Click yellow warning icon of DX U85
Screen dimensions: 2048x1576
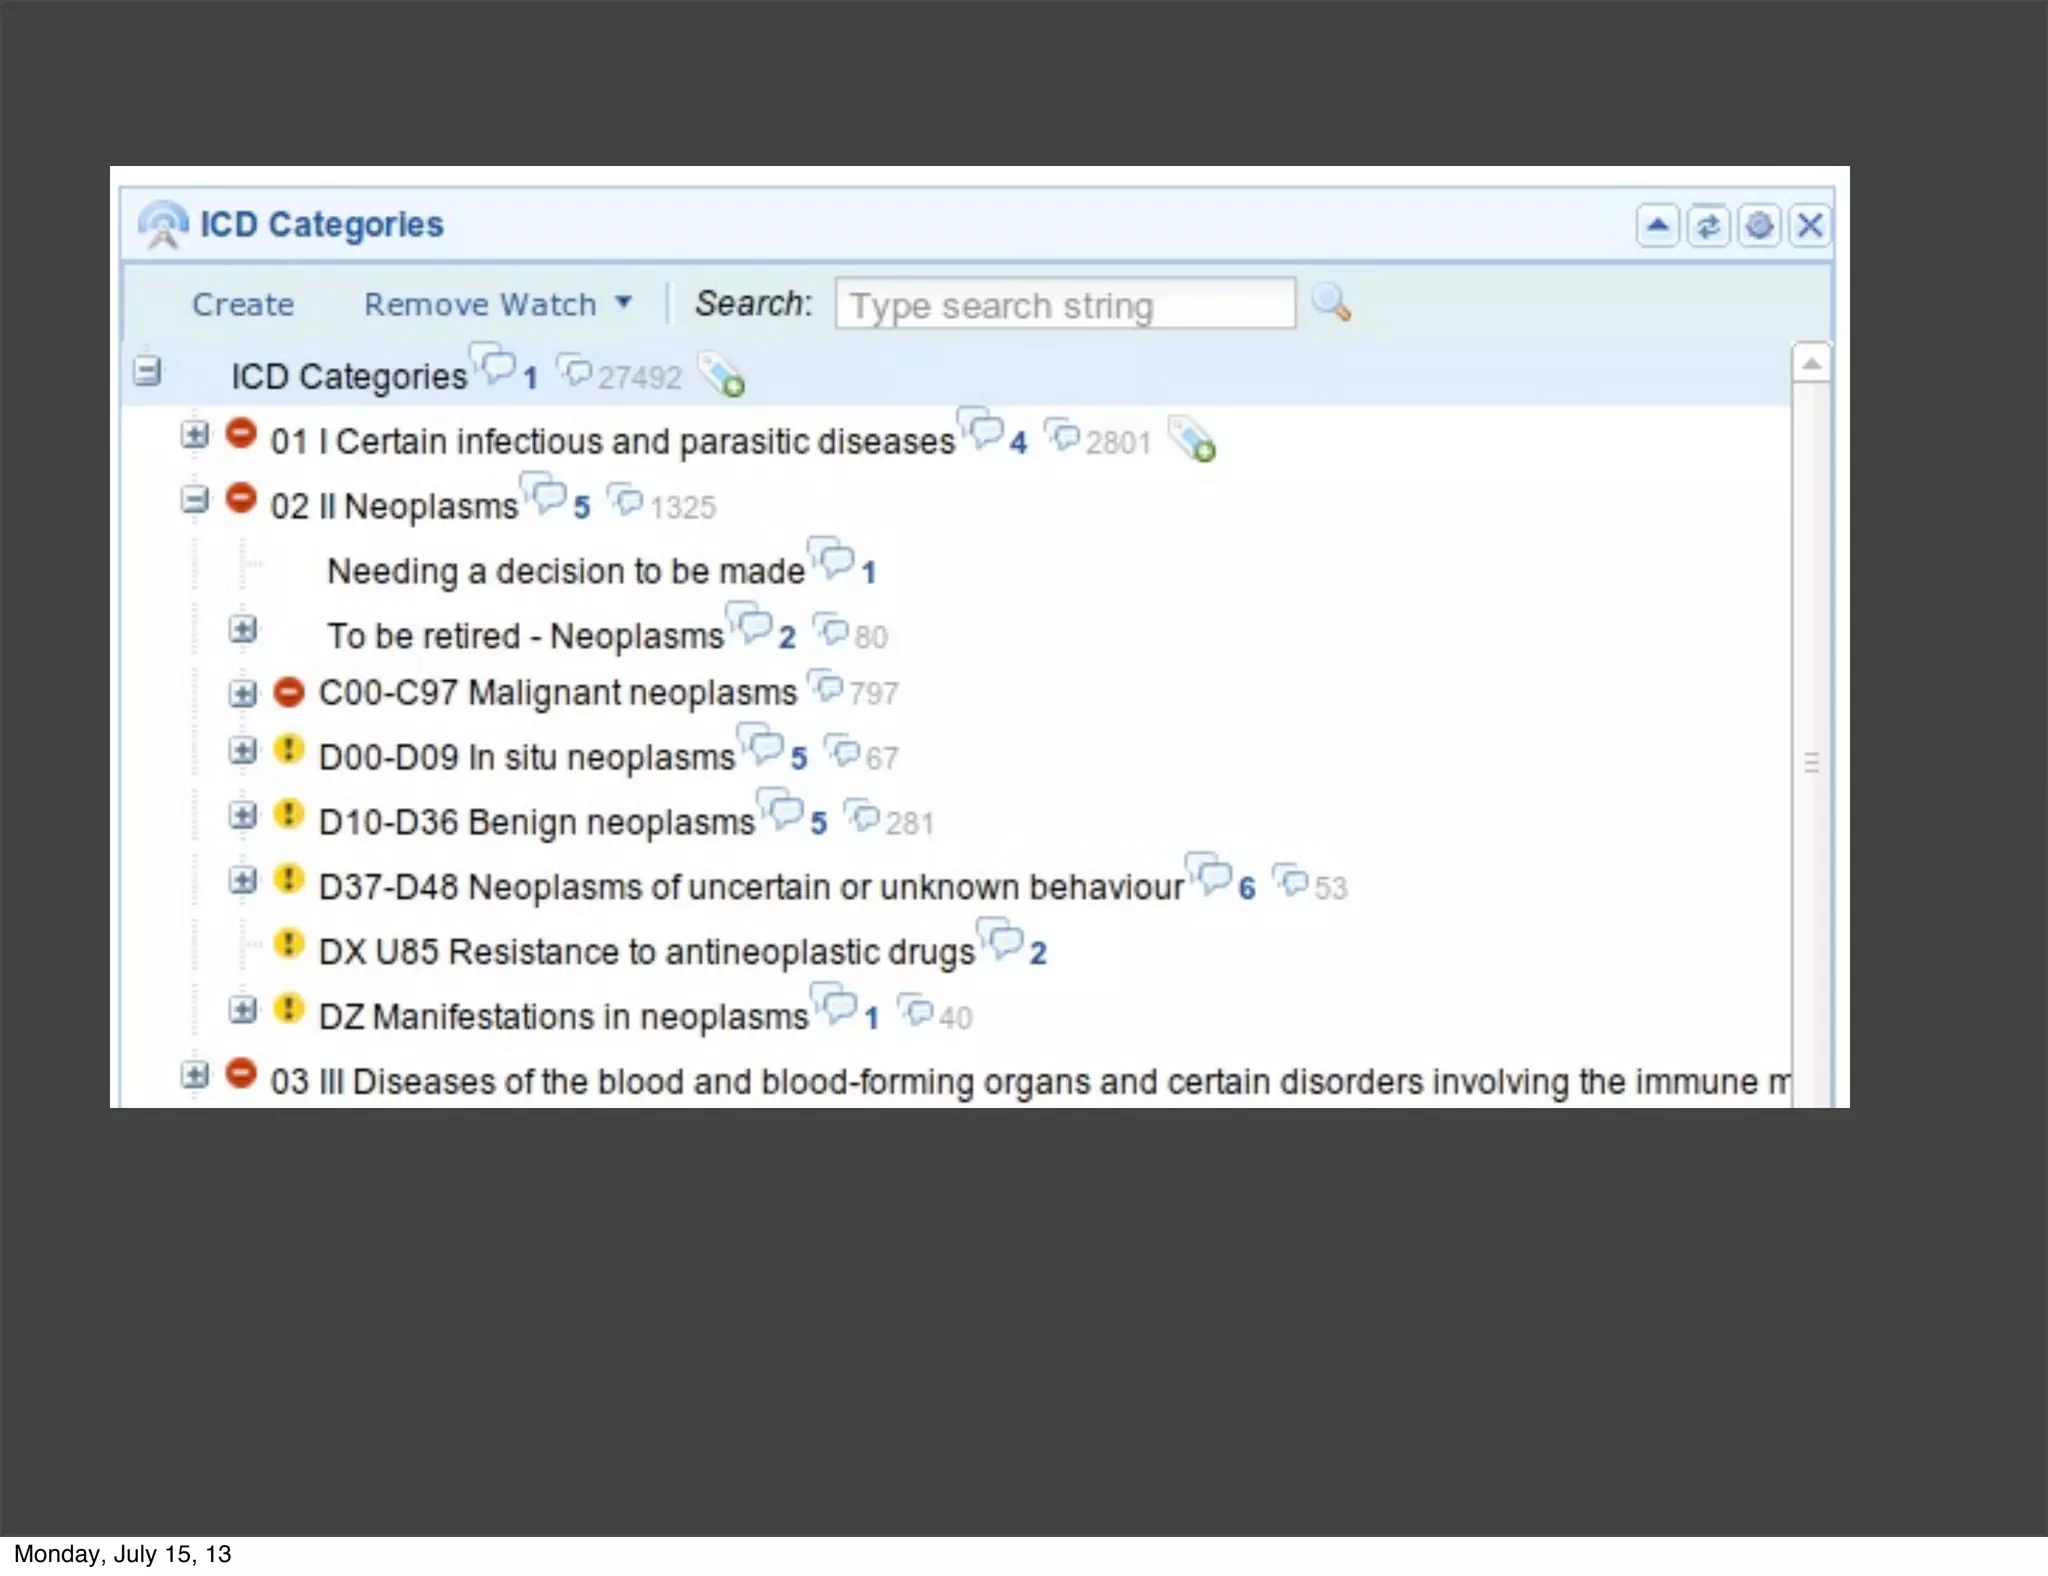[x=289, y=943]
